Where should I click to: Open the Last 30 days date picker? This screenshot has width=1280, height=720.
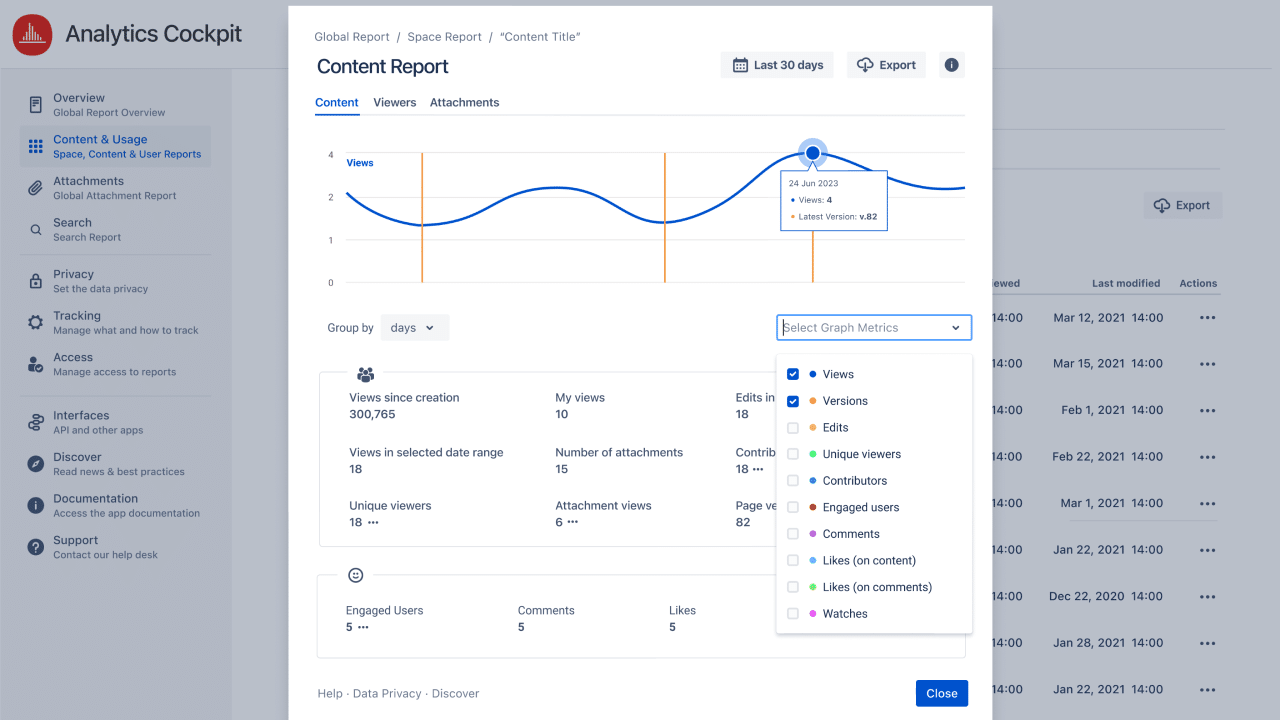point(777,64)
